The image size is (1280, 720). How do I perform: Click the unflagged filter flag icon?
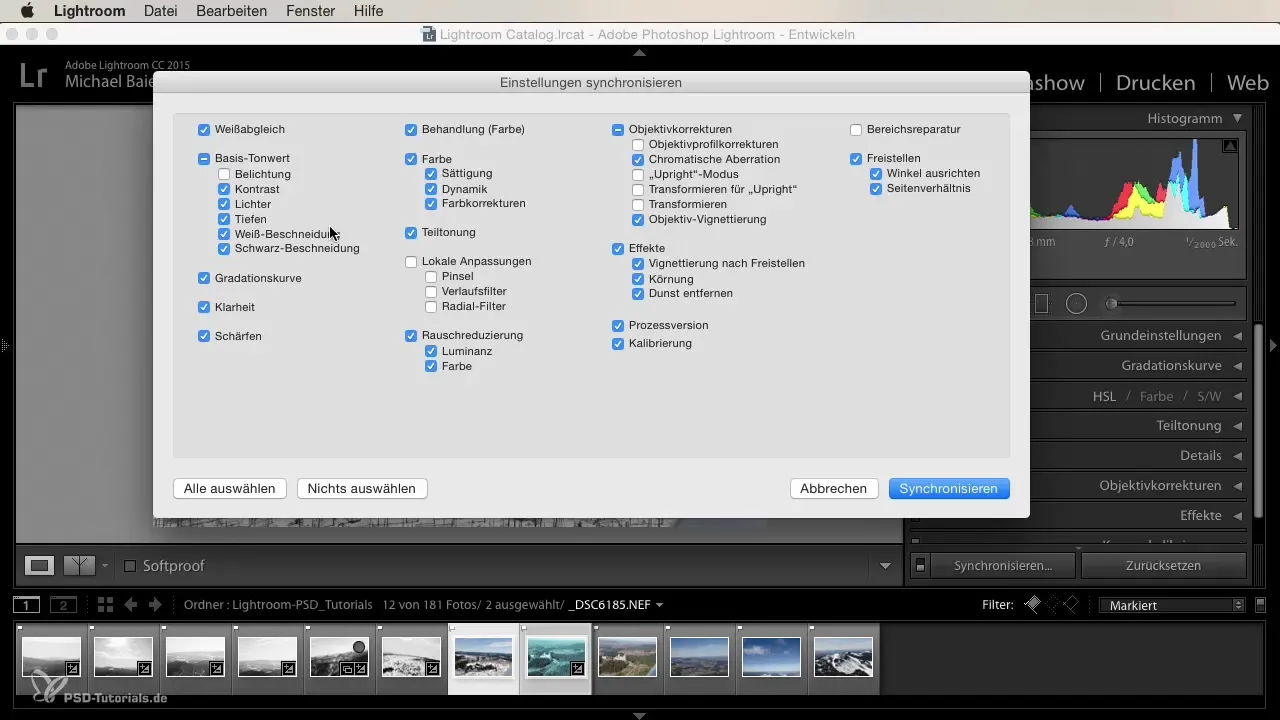(1052, 604)
